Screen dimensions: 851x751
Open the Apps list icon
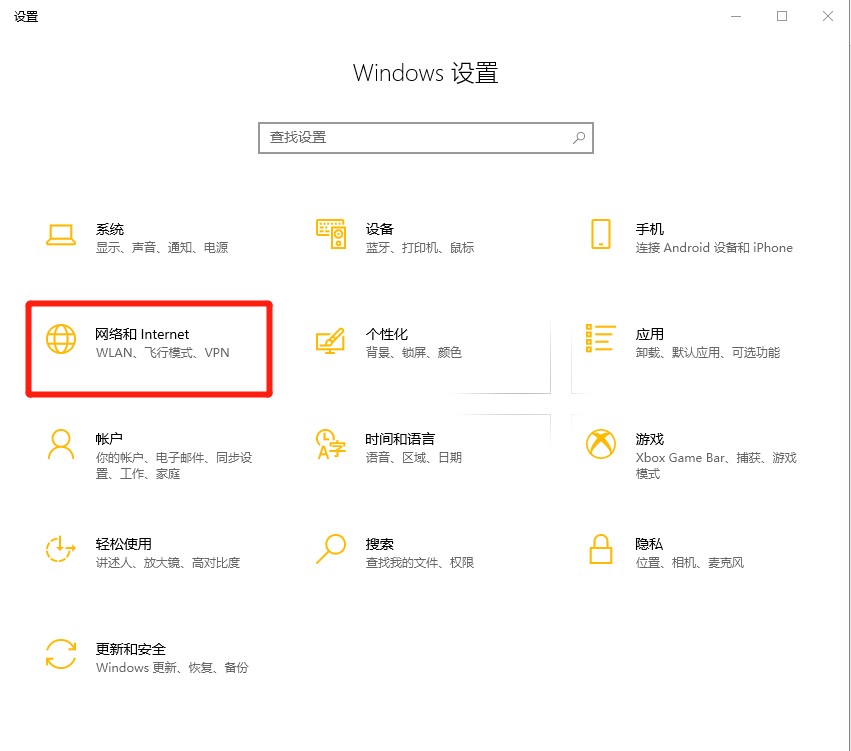coord(601,338)
